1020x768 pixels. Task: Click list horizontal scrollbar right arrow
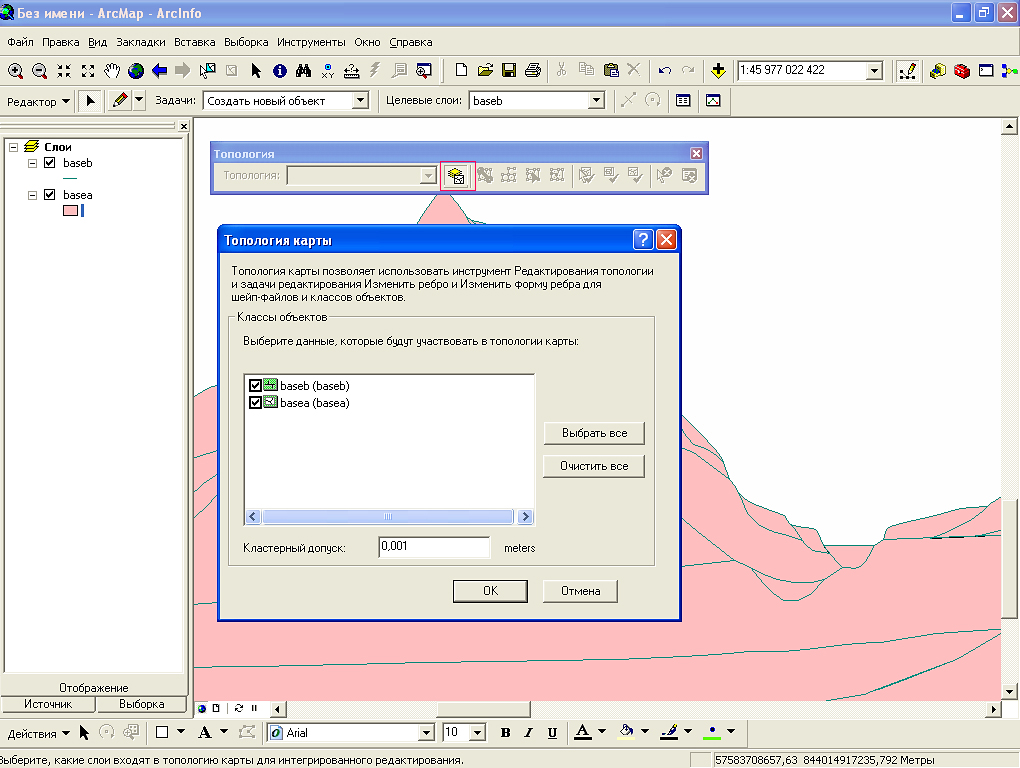[525, 517]
